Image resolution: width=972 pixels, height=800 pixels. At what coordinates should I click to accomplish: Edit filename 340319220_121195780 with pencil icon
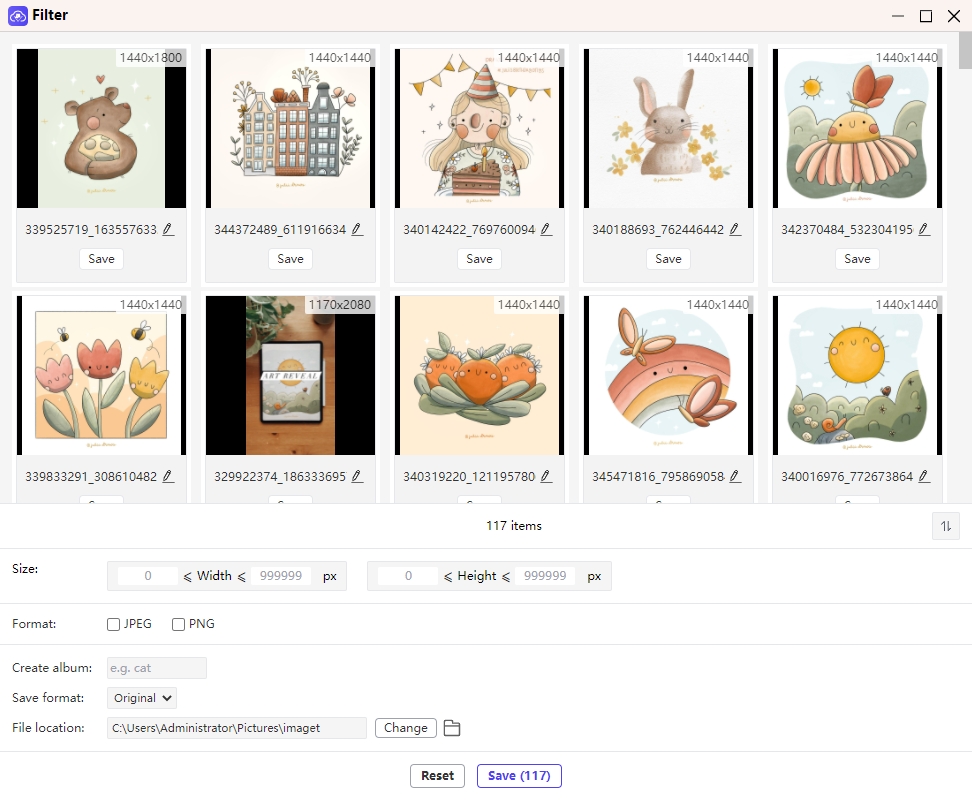pyautogui.click(x=546, y=477)
